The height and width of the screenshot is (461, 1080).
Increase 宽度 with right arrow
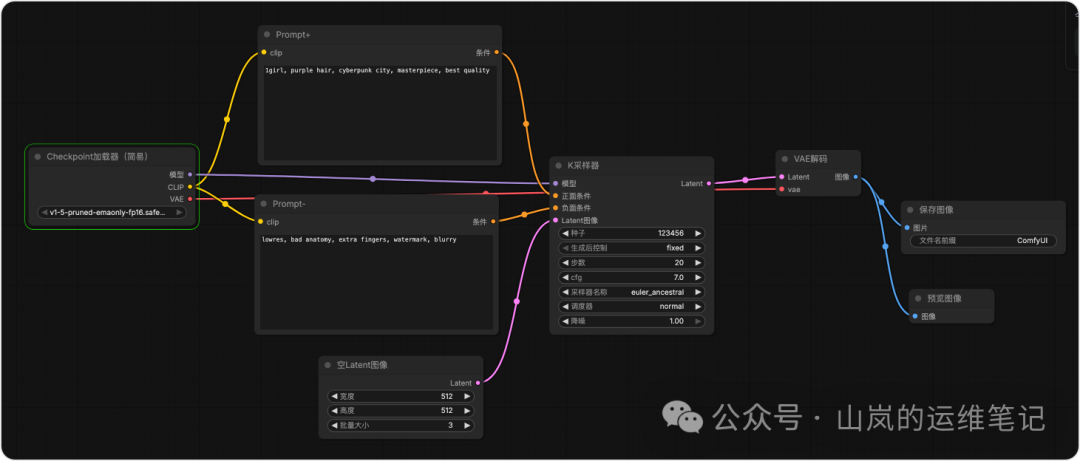pos(466,396)
